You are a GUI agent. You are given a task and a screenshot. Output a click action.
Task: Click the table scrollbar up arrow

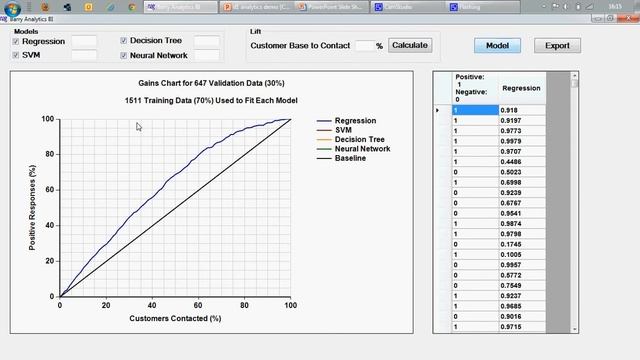pyautogui.click(x=575, y=76)
